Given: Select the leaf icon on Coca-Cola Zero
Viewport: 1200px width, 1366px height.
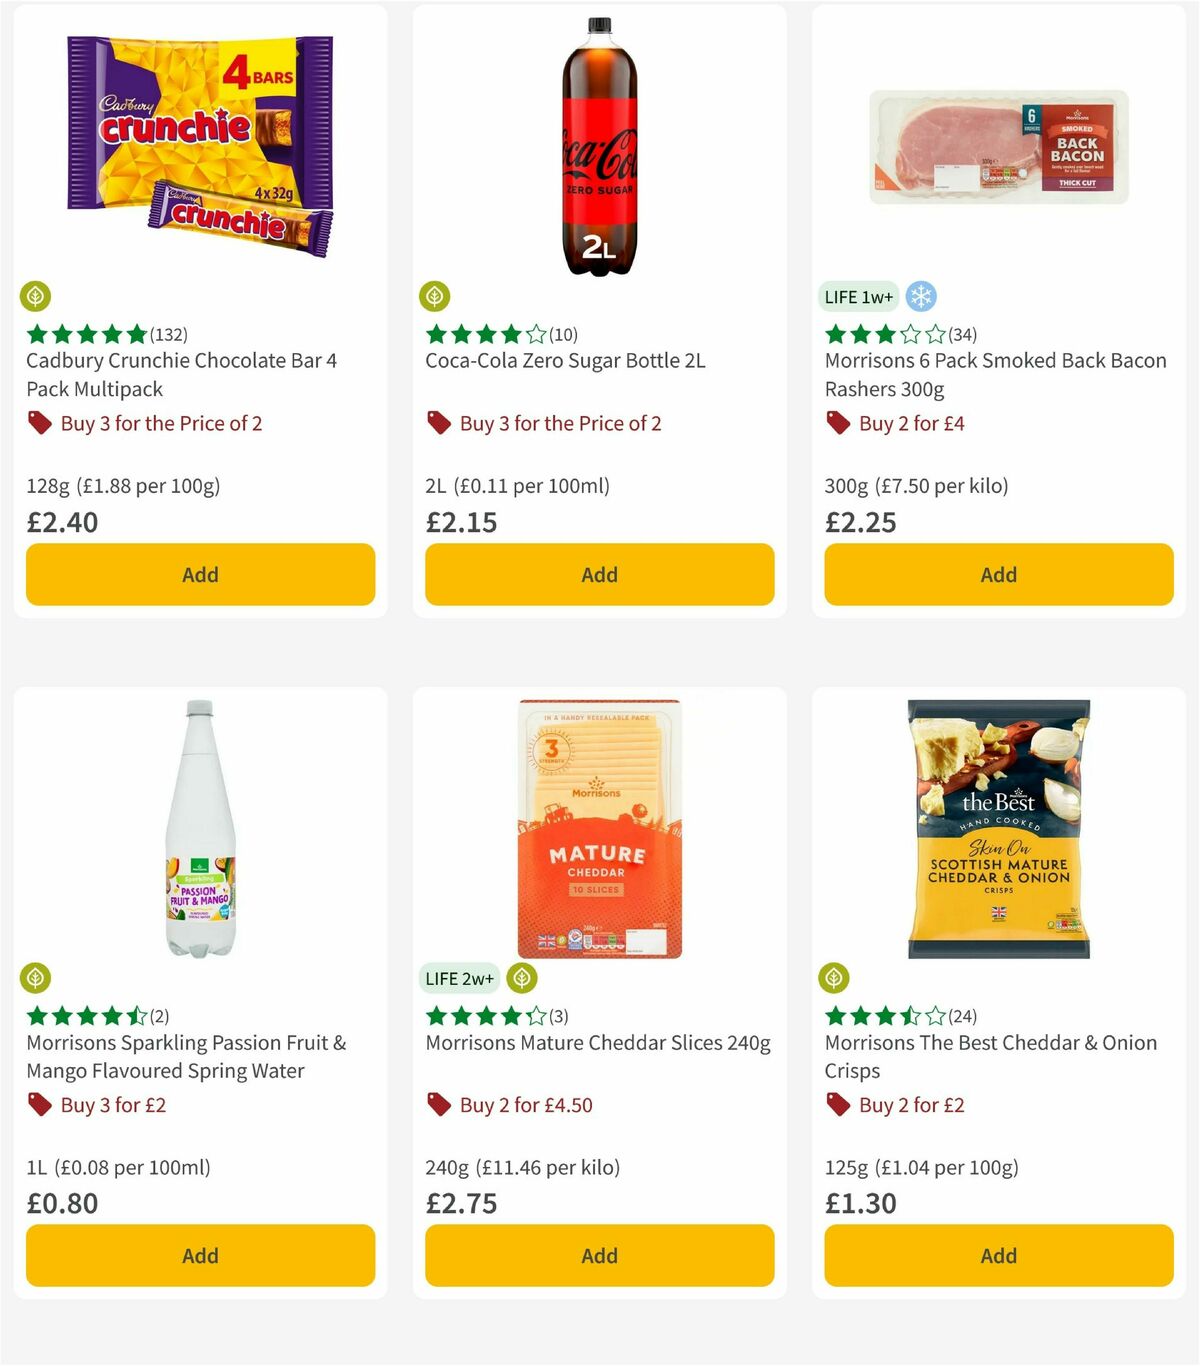Looking at the screenshot, I should click(436, 296).
